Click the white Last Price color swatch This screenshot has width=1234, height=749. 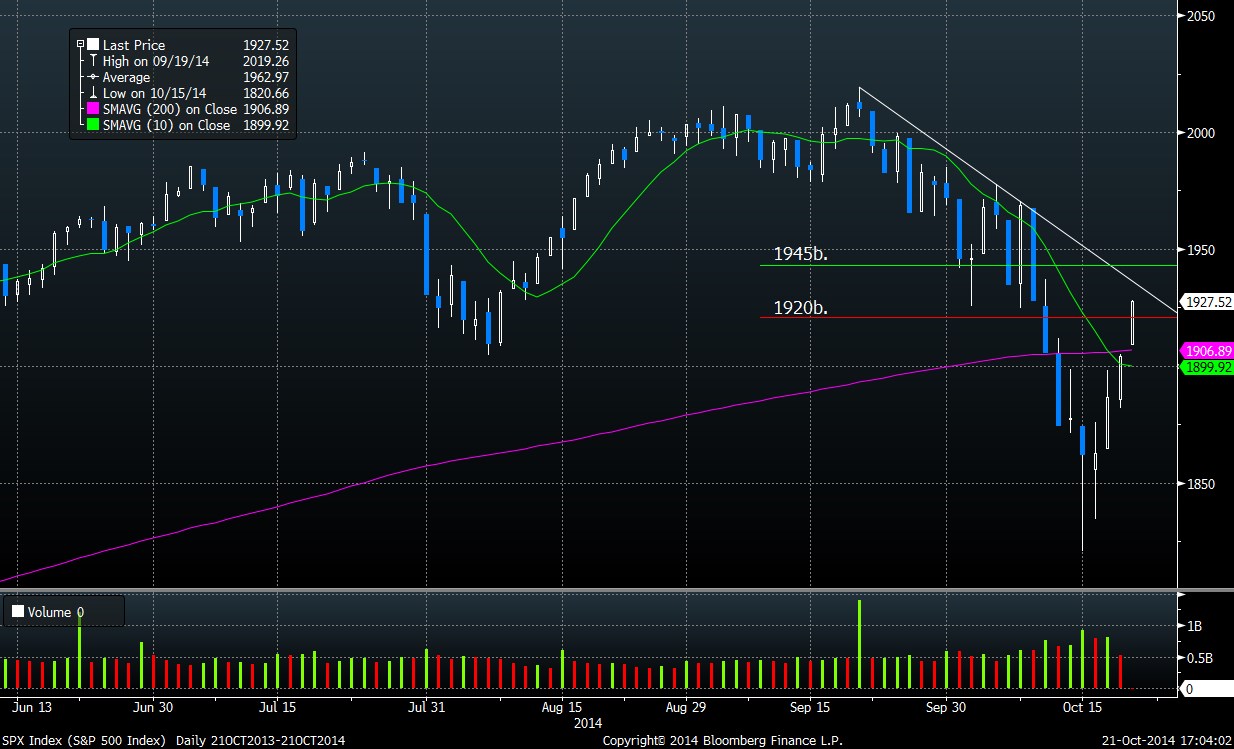click(x=93, y=45)
